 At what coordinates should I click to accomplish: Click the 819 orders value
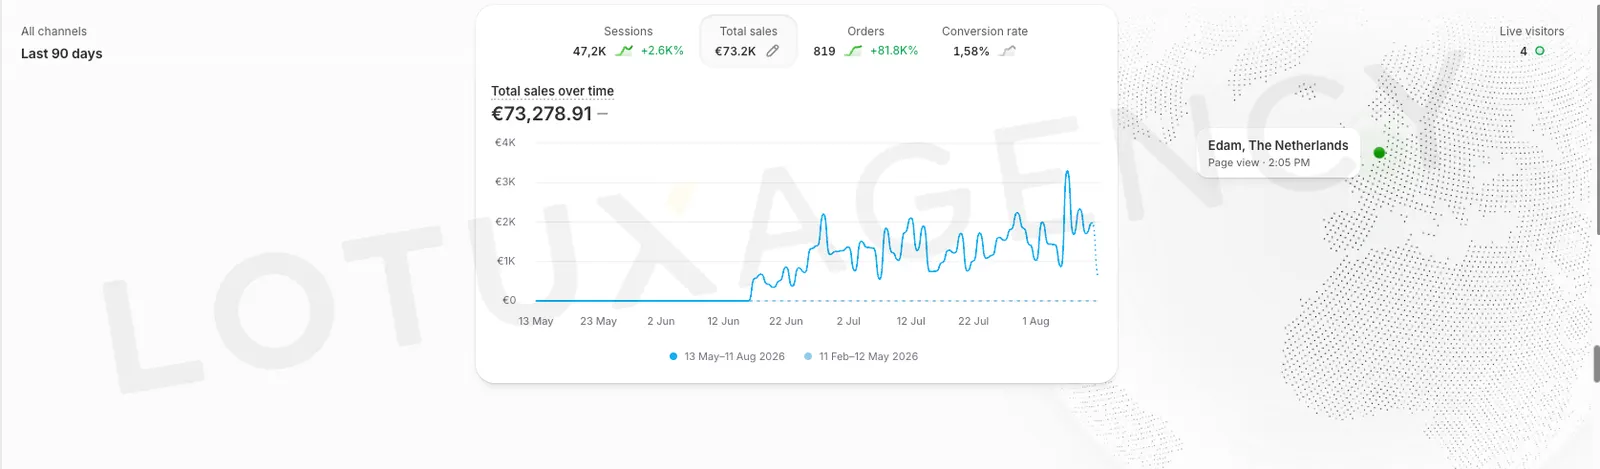(x=824, y=51)
